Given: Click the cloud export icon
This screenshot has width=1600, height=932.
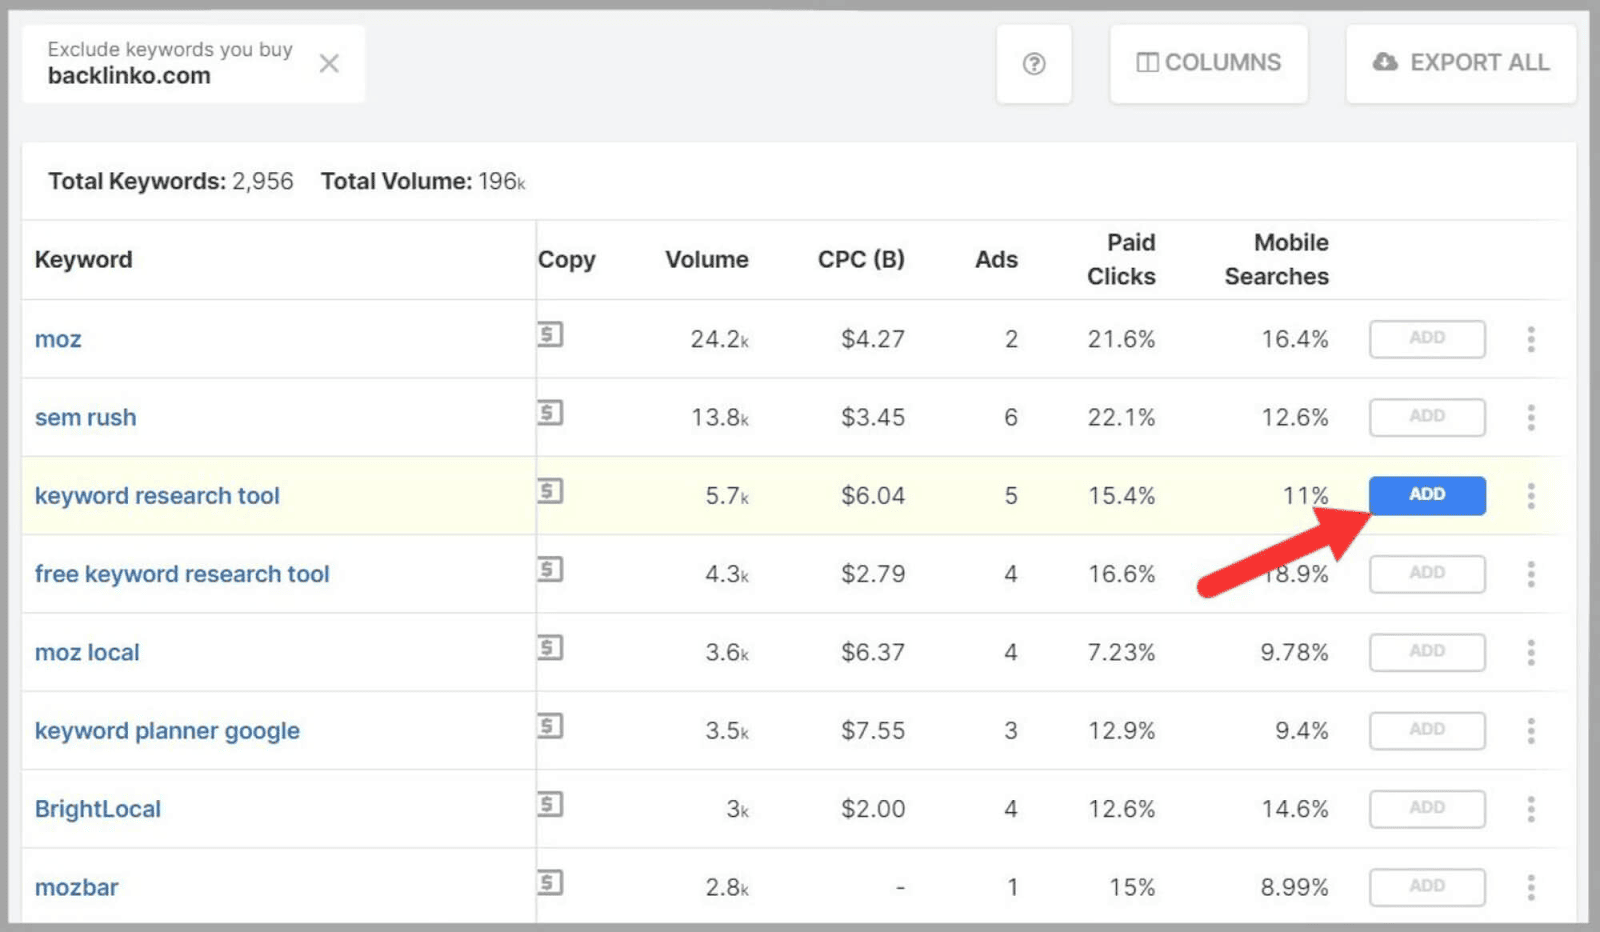Looking at the screenshot, I should click(1383, 62).
